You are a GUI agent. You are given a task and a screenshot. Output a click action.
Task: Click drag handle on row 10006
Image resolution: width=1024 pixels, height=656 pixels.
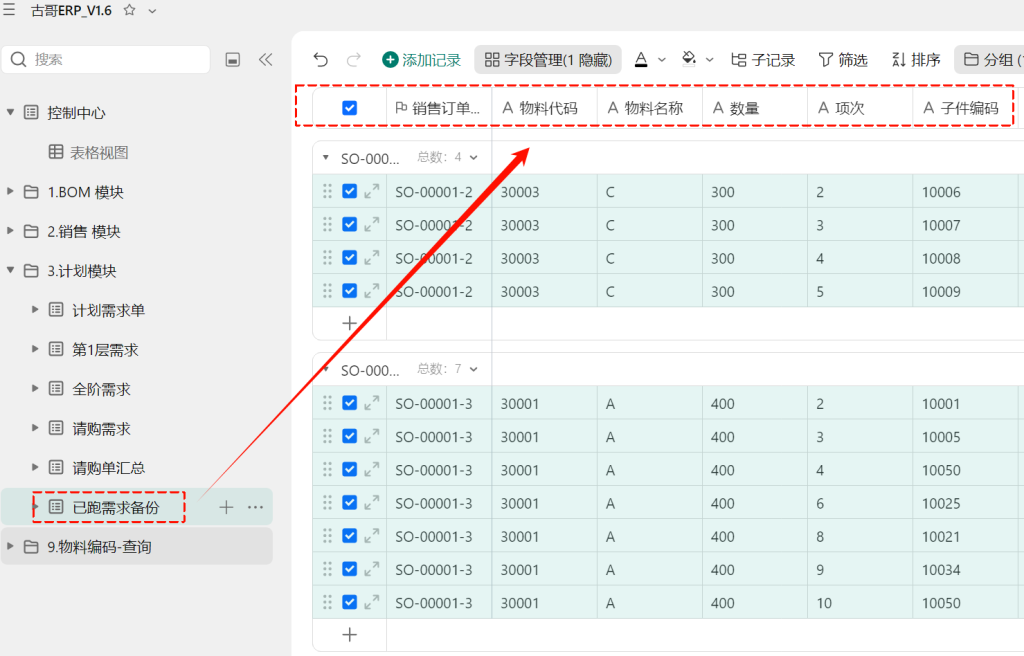[x=327, y=191]
